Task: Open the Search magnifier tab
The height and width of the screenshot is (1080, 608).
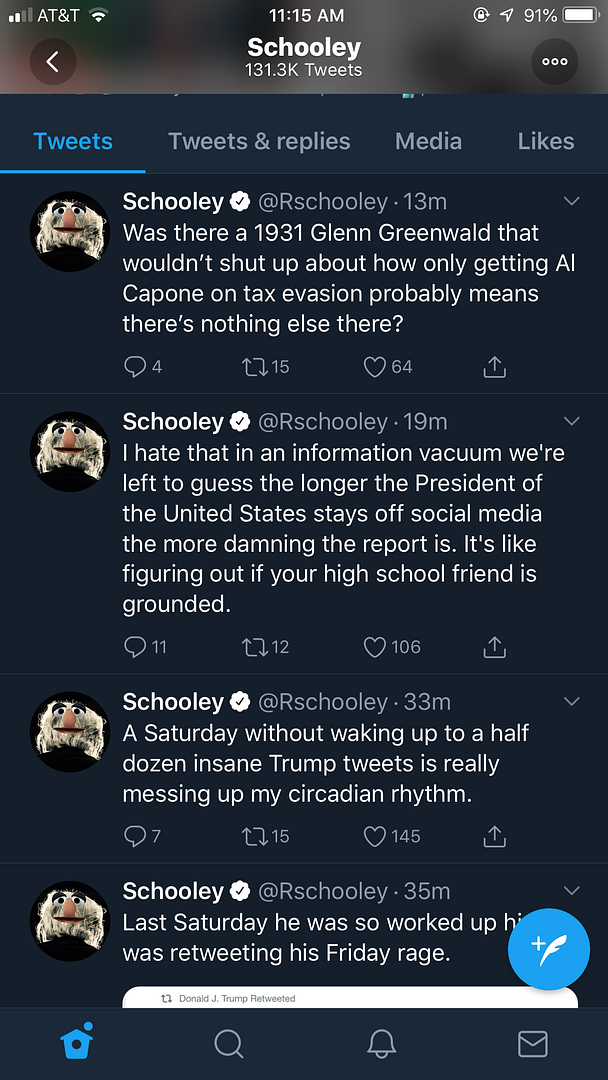Action: tap(229, 1044)
